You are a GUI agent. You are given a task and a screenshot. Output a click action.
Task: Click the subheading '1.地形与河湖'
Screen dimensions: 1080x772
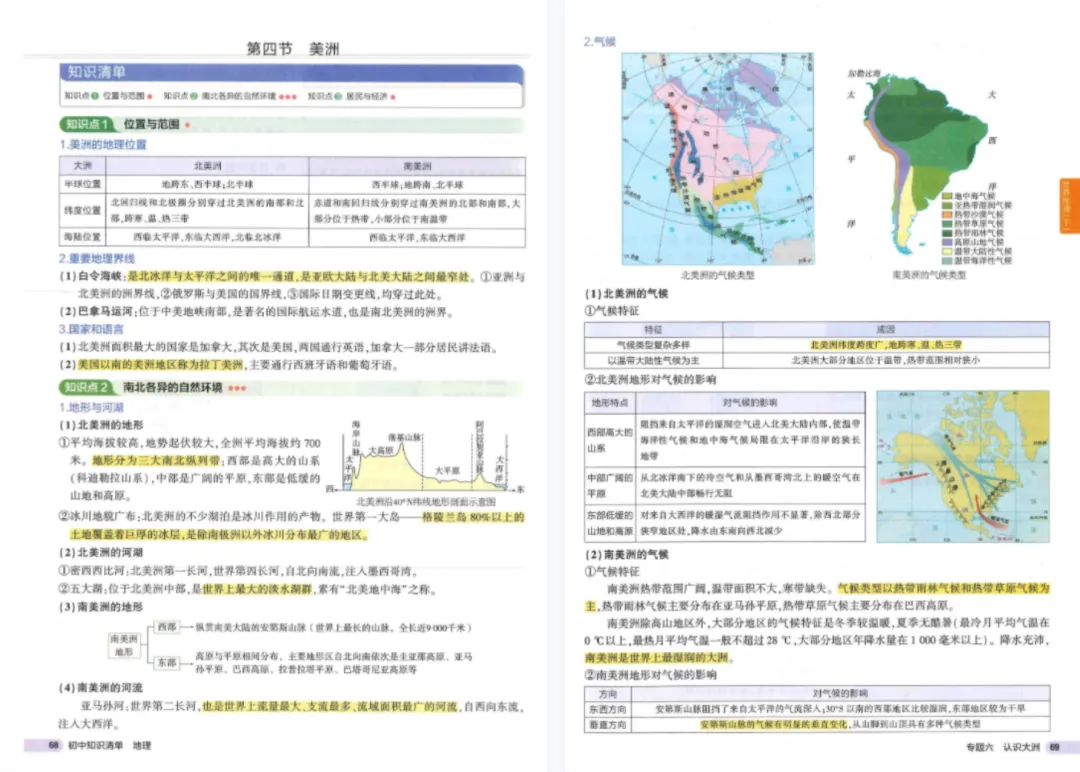92,408
